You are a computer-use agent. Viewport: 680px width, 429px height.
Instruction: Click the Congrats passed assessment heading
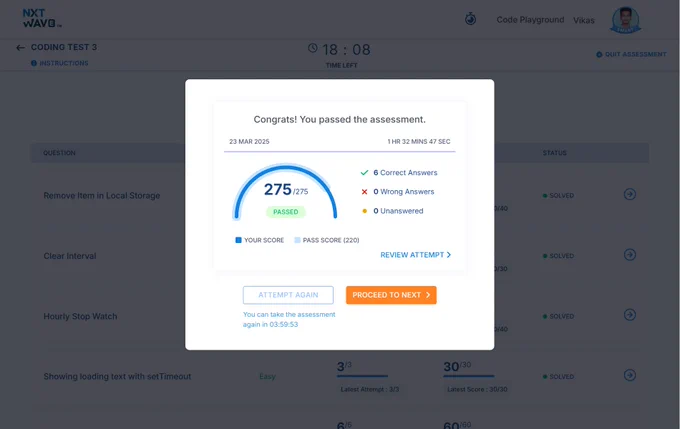click(340, 119)
